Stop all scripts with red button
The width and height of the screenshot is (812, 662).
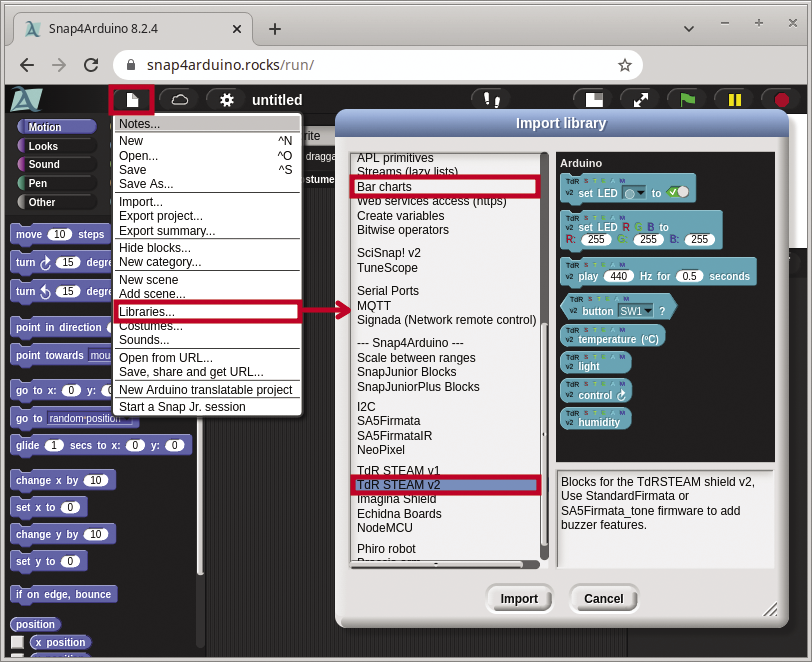click(781, 99)
